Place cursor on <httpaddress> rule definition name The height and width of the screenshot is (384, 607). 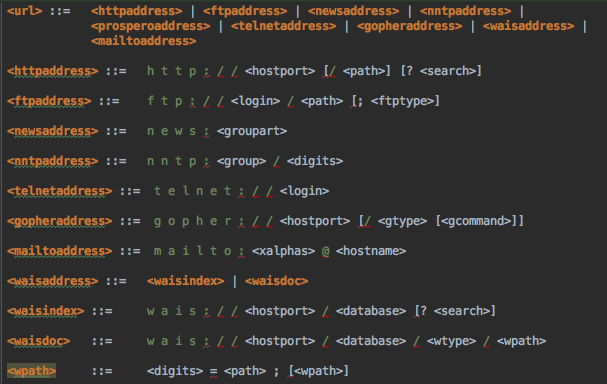point(53,71)
